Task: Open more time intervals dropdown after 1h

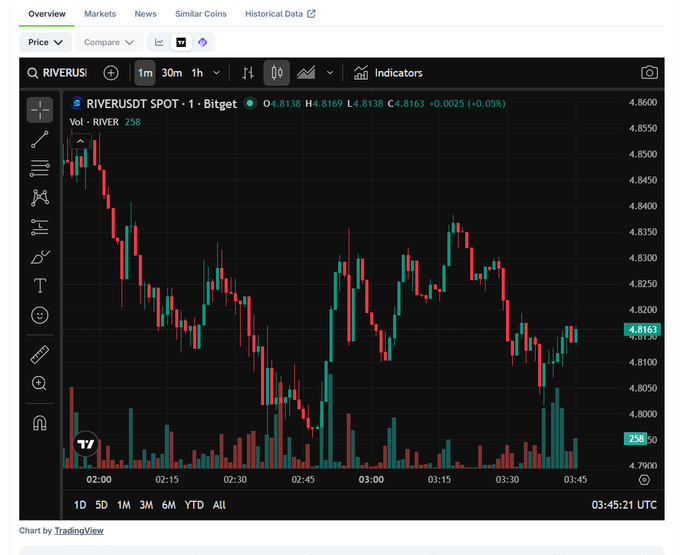Action: tap(216, 73)
